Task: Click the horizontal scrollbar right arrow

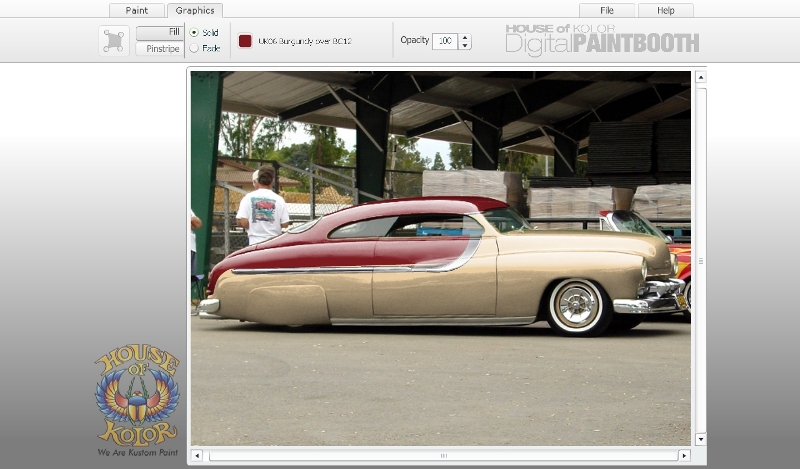Action: pos(684,456)
